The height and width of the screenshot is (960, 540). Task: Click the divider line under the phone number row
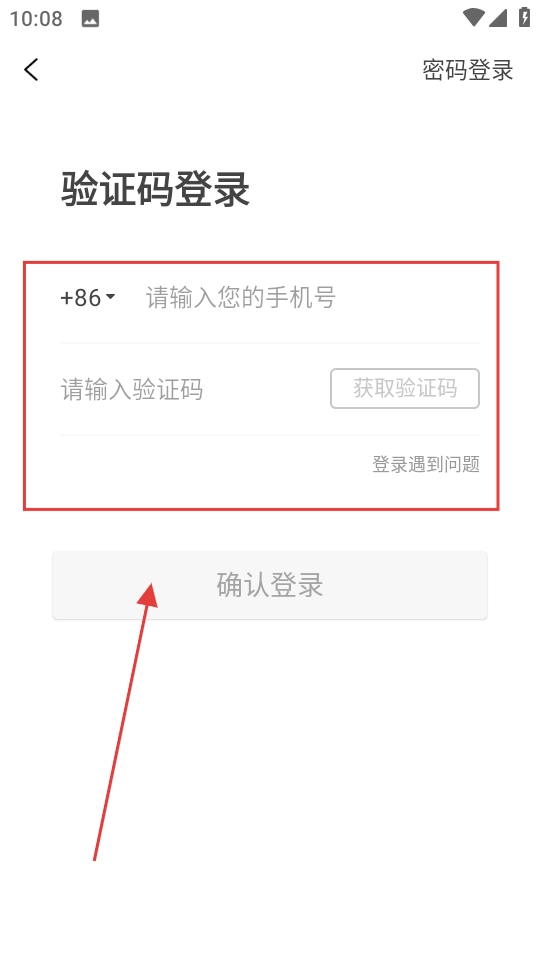pos(269,343)
